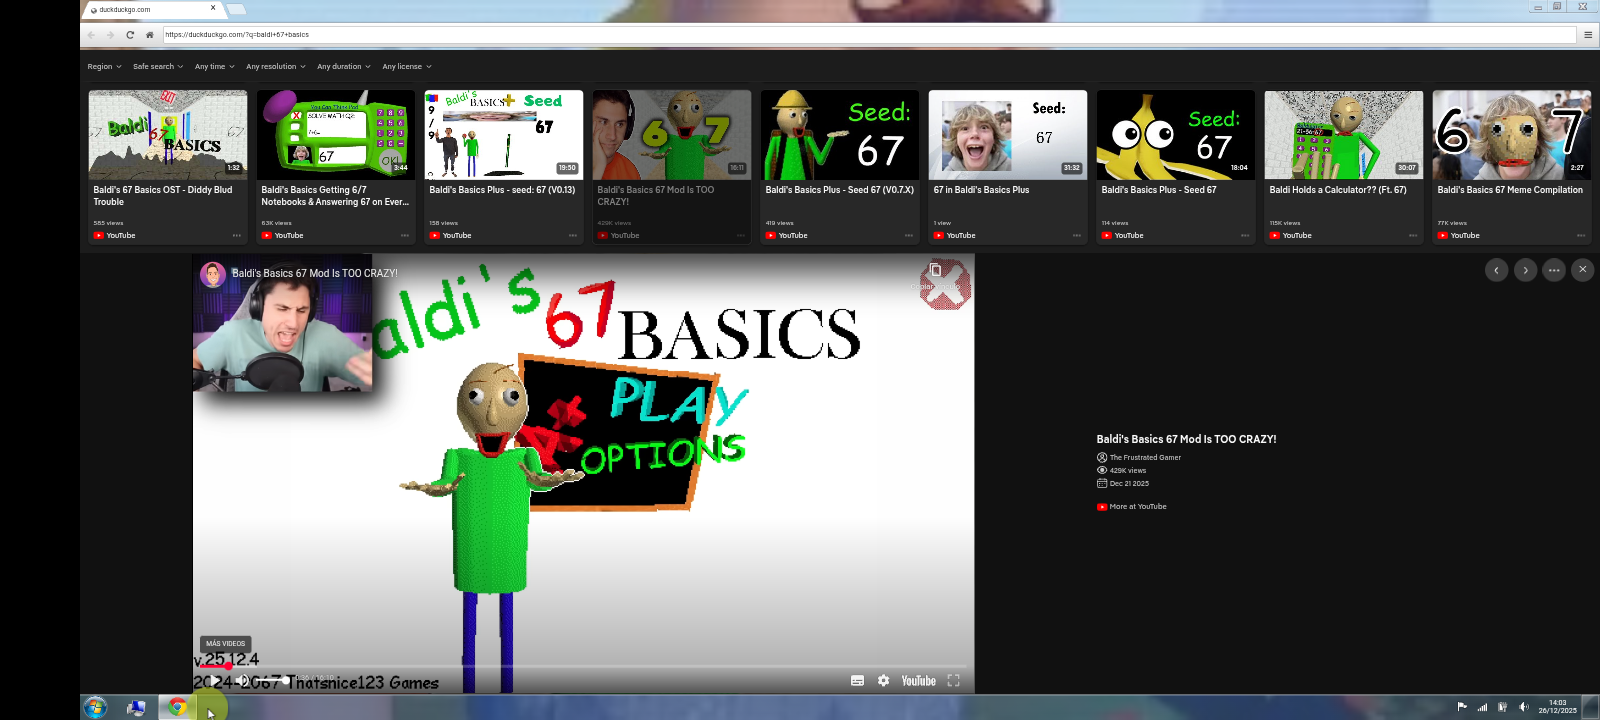Image resolution: width=1600 pixels, height=720 pixels.
Task: Open Baldi's Basics Getting 6/7 Notebooks thumbnail
Action: 336,135
